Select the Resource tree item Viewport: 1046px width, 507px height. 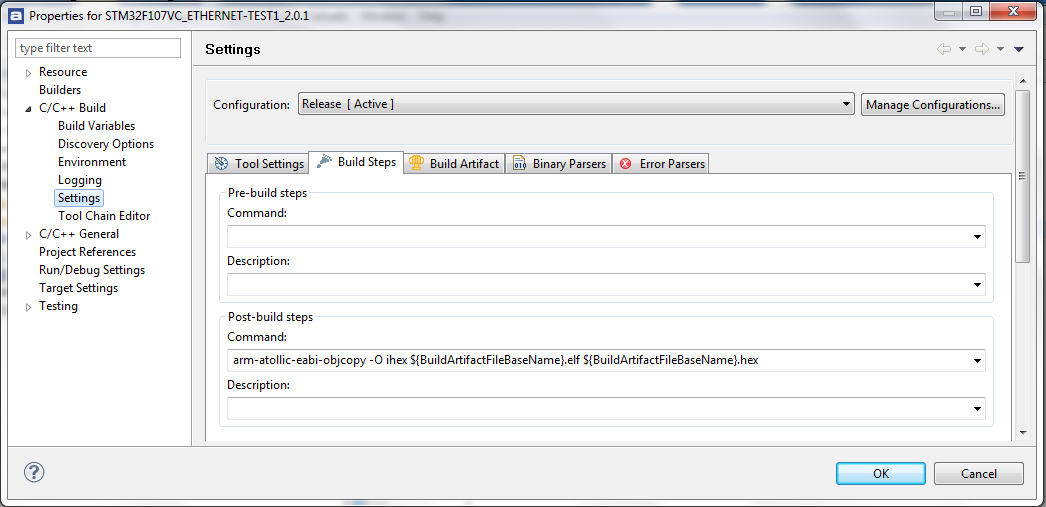coord(63,71)
